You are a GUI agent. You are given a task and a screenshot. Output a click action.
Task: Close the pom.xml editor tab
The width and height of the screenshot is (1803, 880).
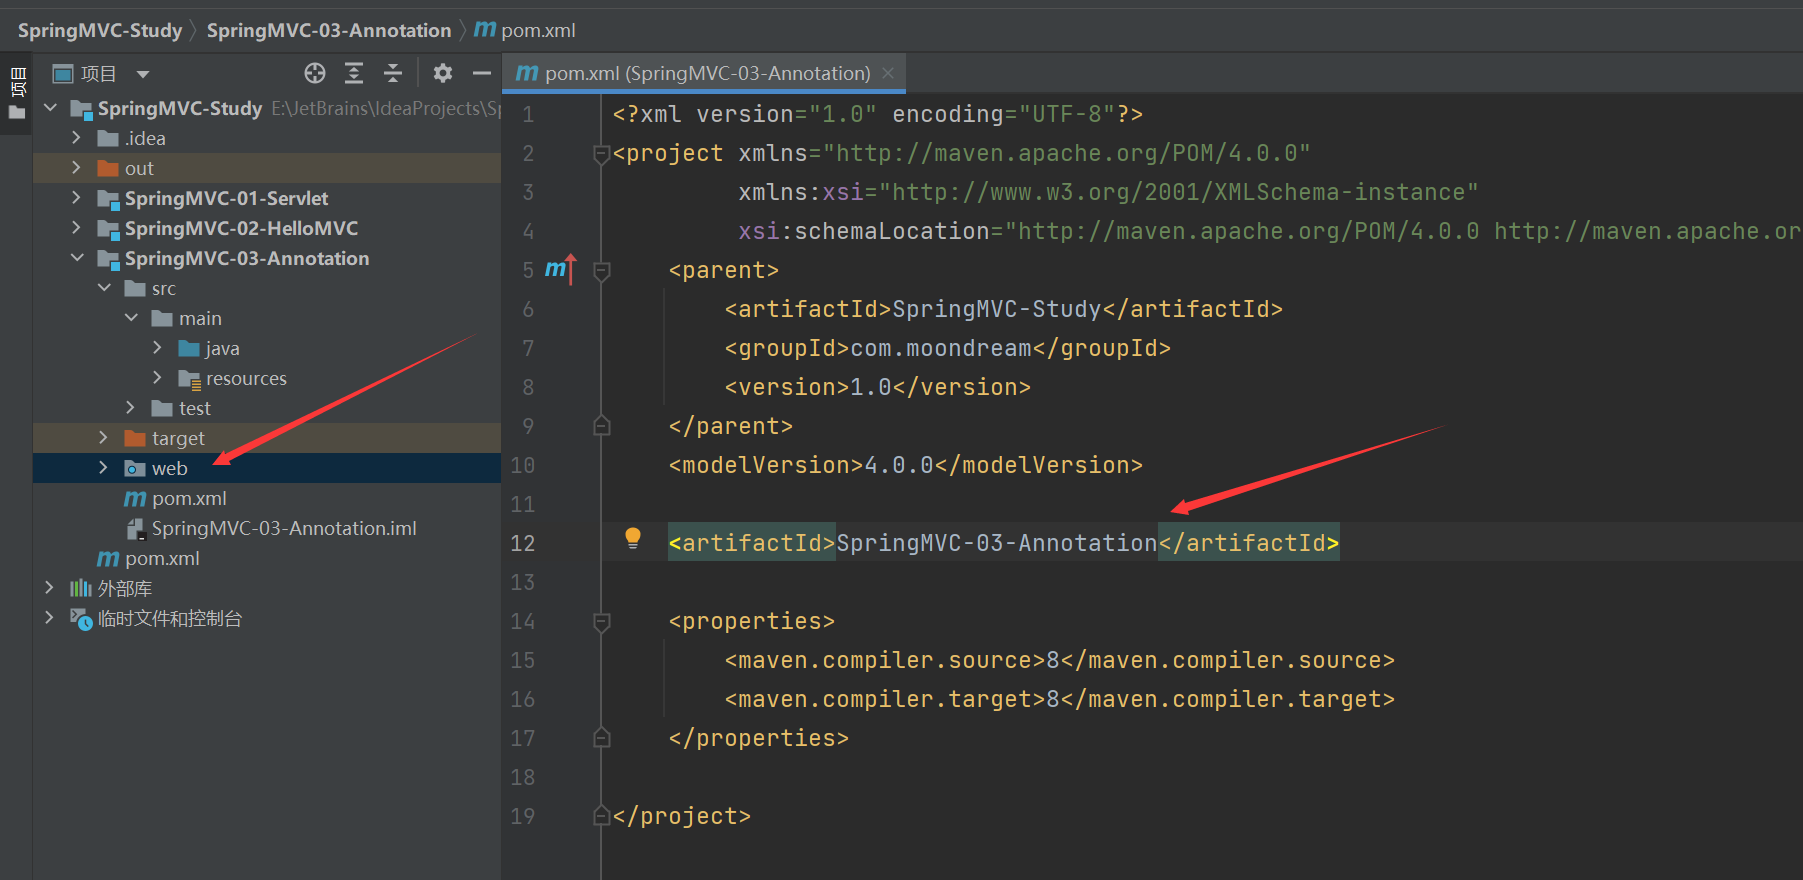click(888, 73)
